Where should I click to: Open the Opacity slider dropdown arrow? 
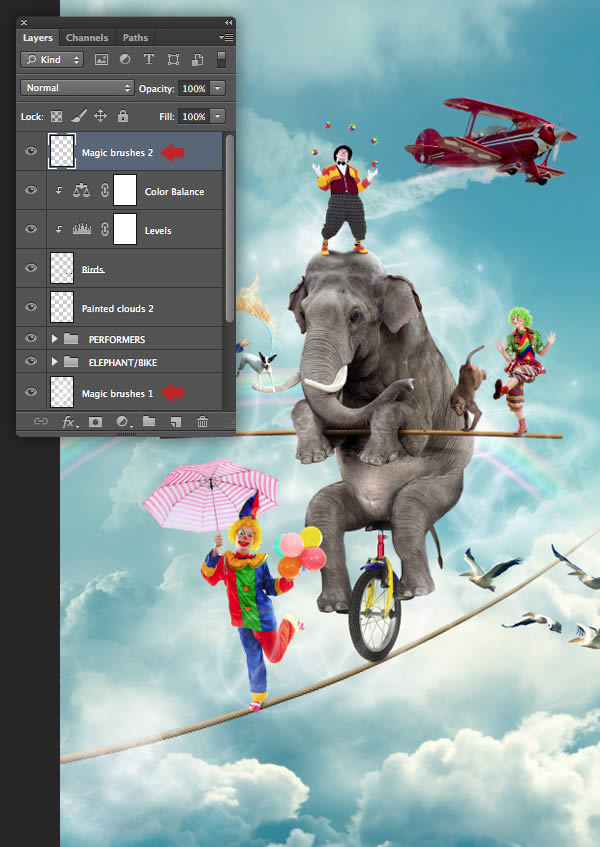[218, 88]
